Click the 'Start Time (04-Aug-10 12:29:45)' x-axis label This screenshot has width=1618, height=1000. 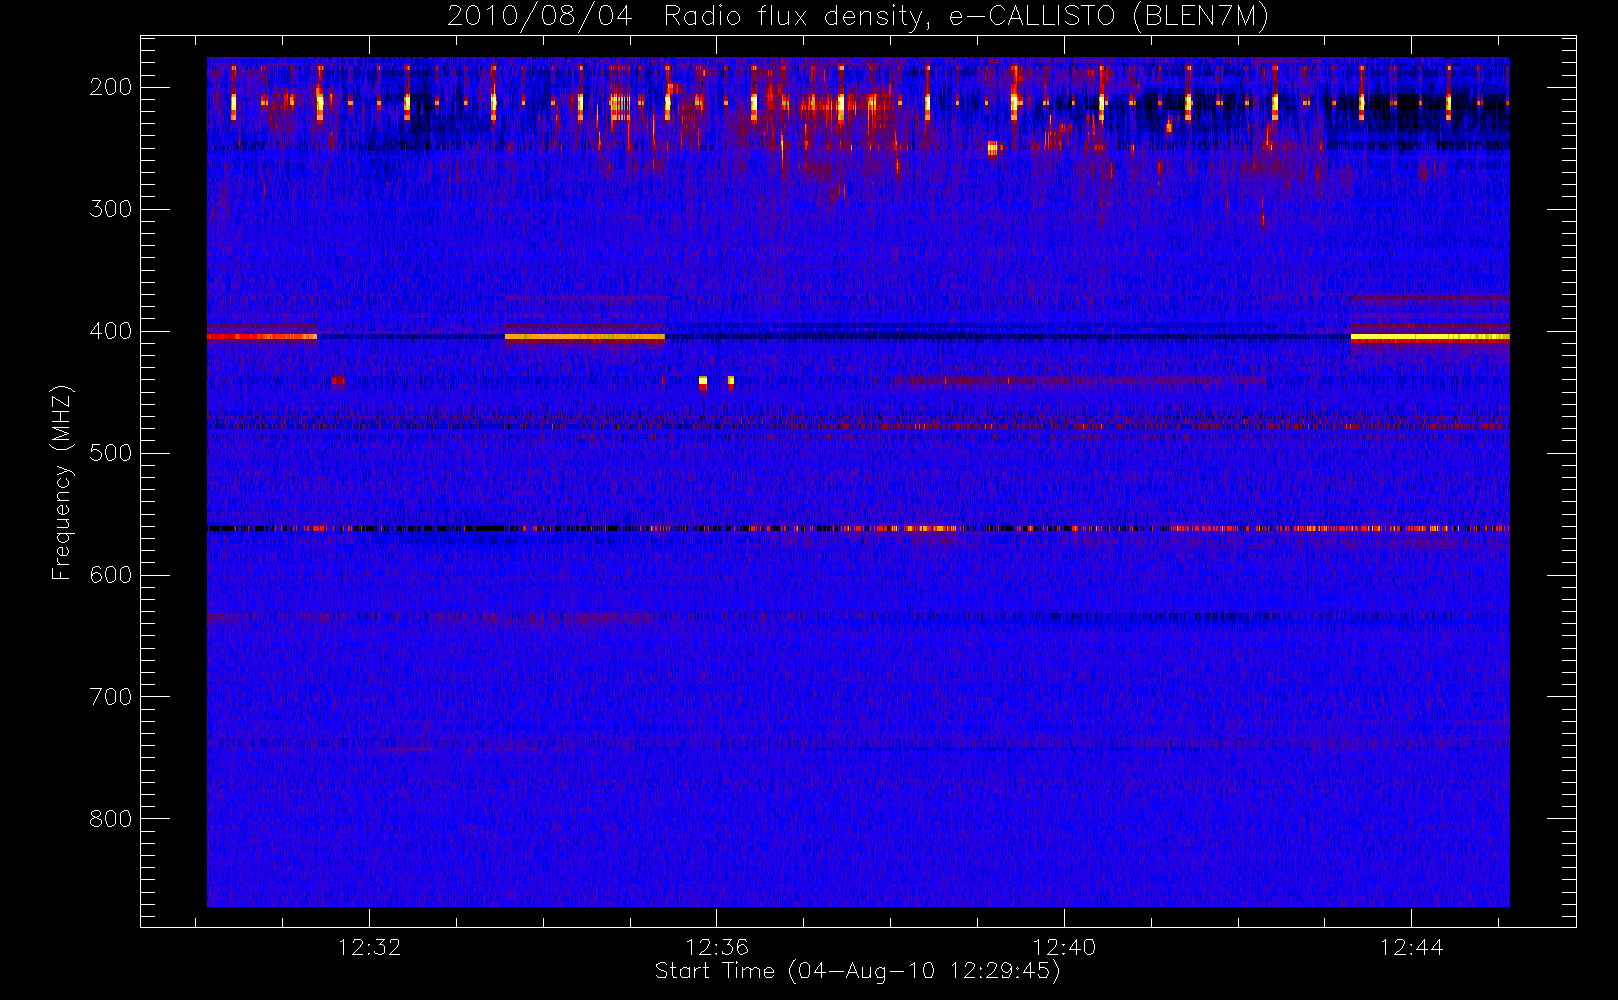click(x=857, y=970)
